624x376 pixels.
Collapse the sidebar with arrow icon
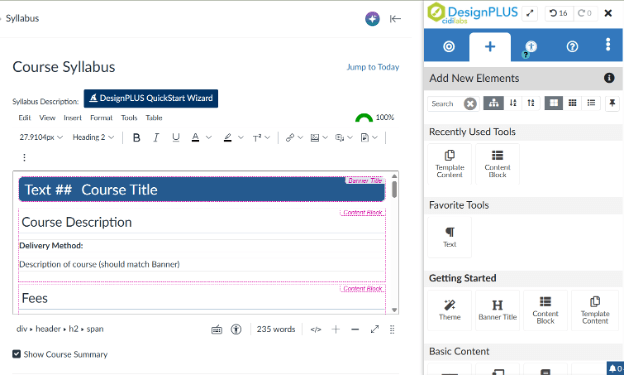click(395, 19)
